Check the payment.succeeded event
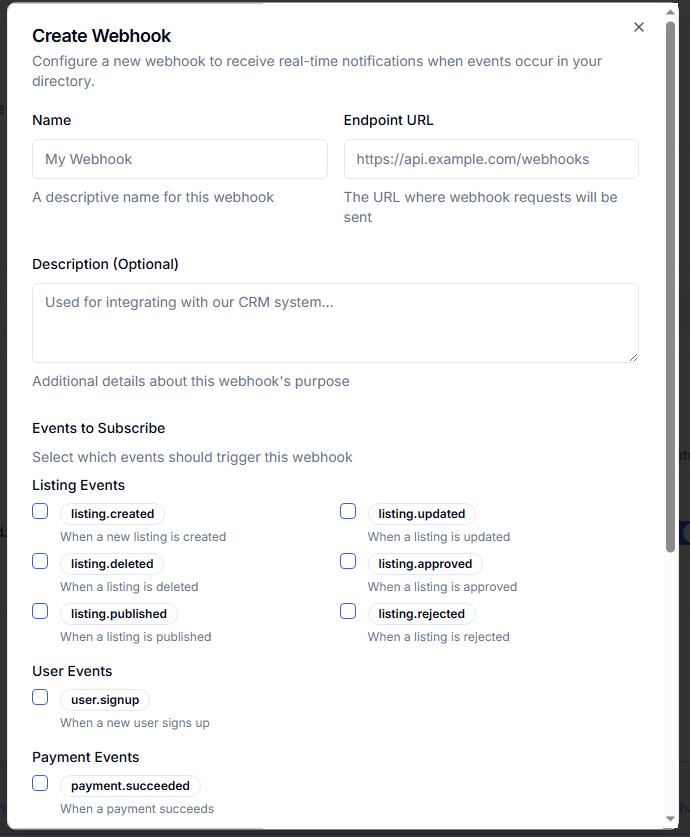The image size is (690, 837). pyautogui.click(x=39, y=783)
